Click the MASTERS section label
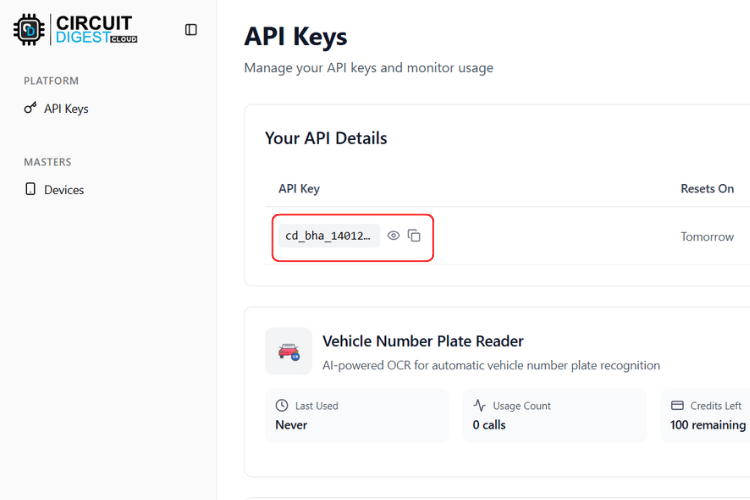 pyautogui.click(x=47, y=162)
